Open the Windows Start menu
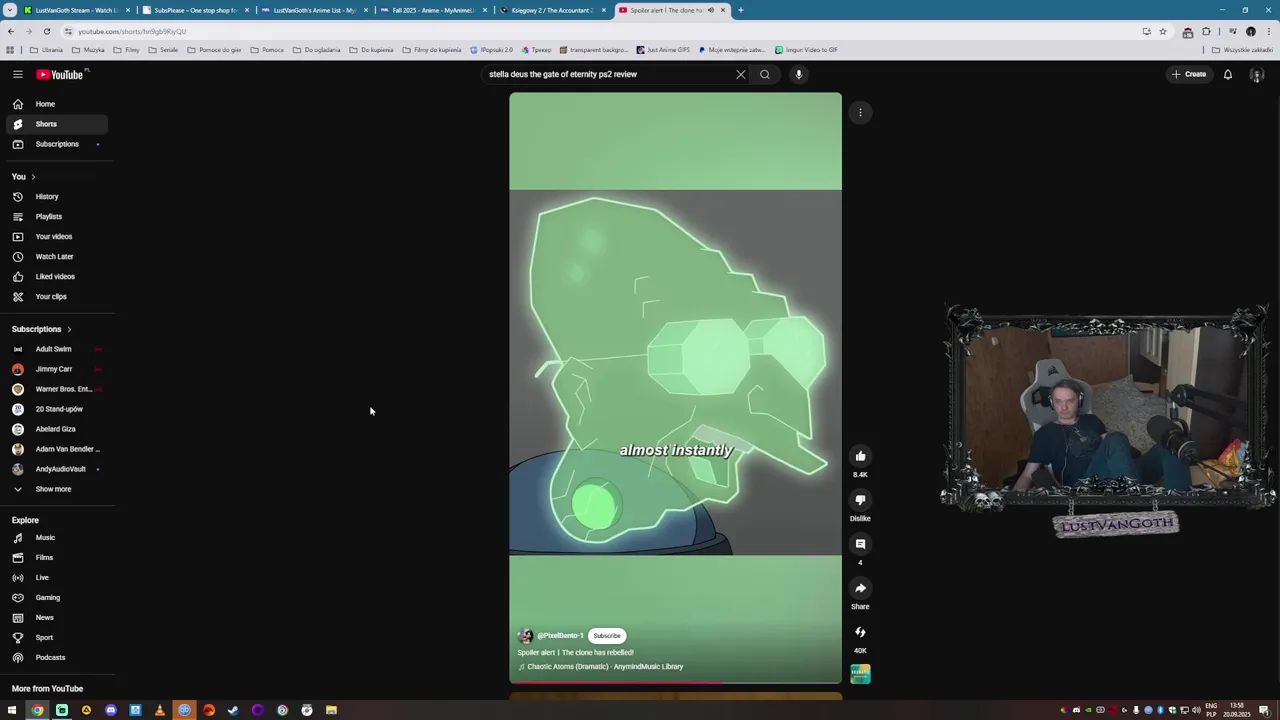 (x=12, y=710)
